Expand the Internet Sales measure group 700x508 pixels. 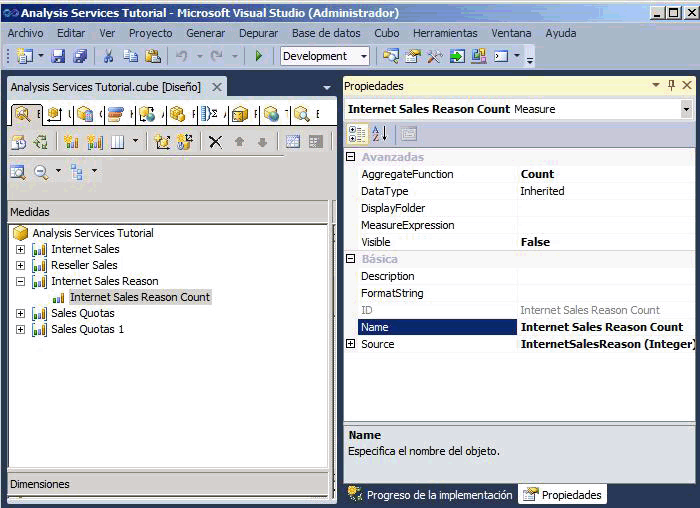(21, 249)
